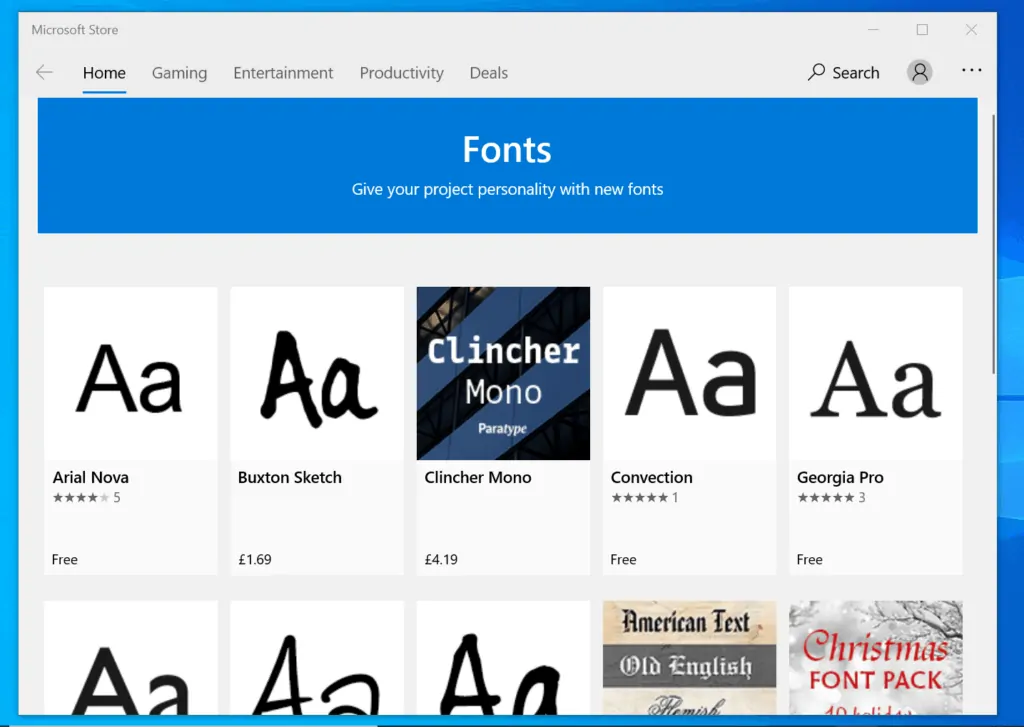Select the Home tab
Image resolution: width=1024 pixels, height=727 pixels.
coord(104,73)
